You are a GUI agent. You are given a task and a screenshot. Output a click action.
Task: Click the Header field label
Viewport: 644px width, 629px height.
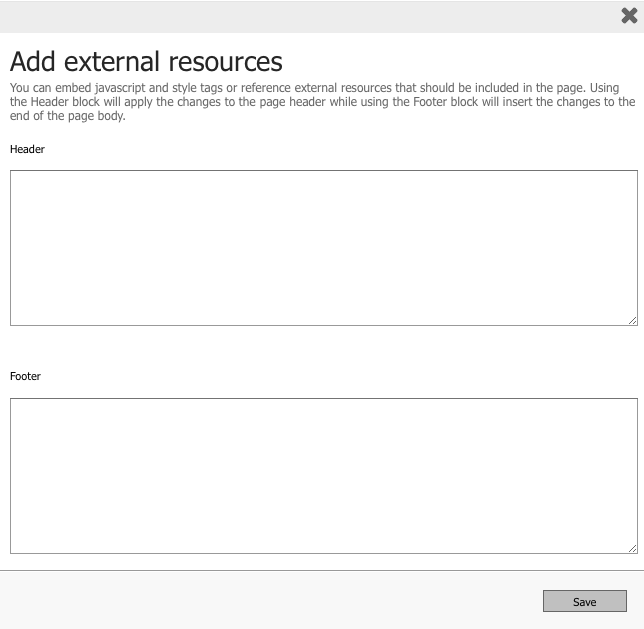pyautogui.click(x=27, y=149)
